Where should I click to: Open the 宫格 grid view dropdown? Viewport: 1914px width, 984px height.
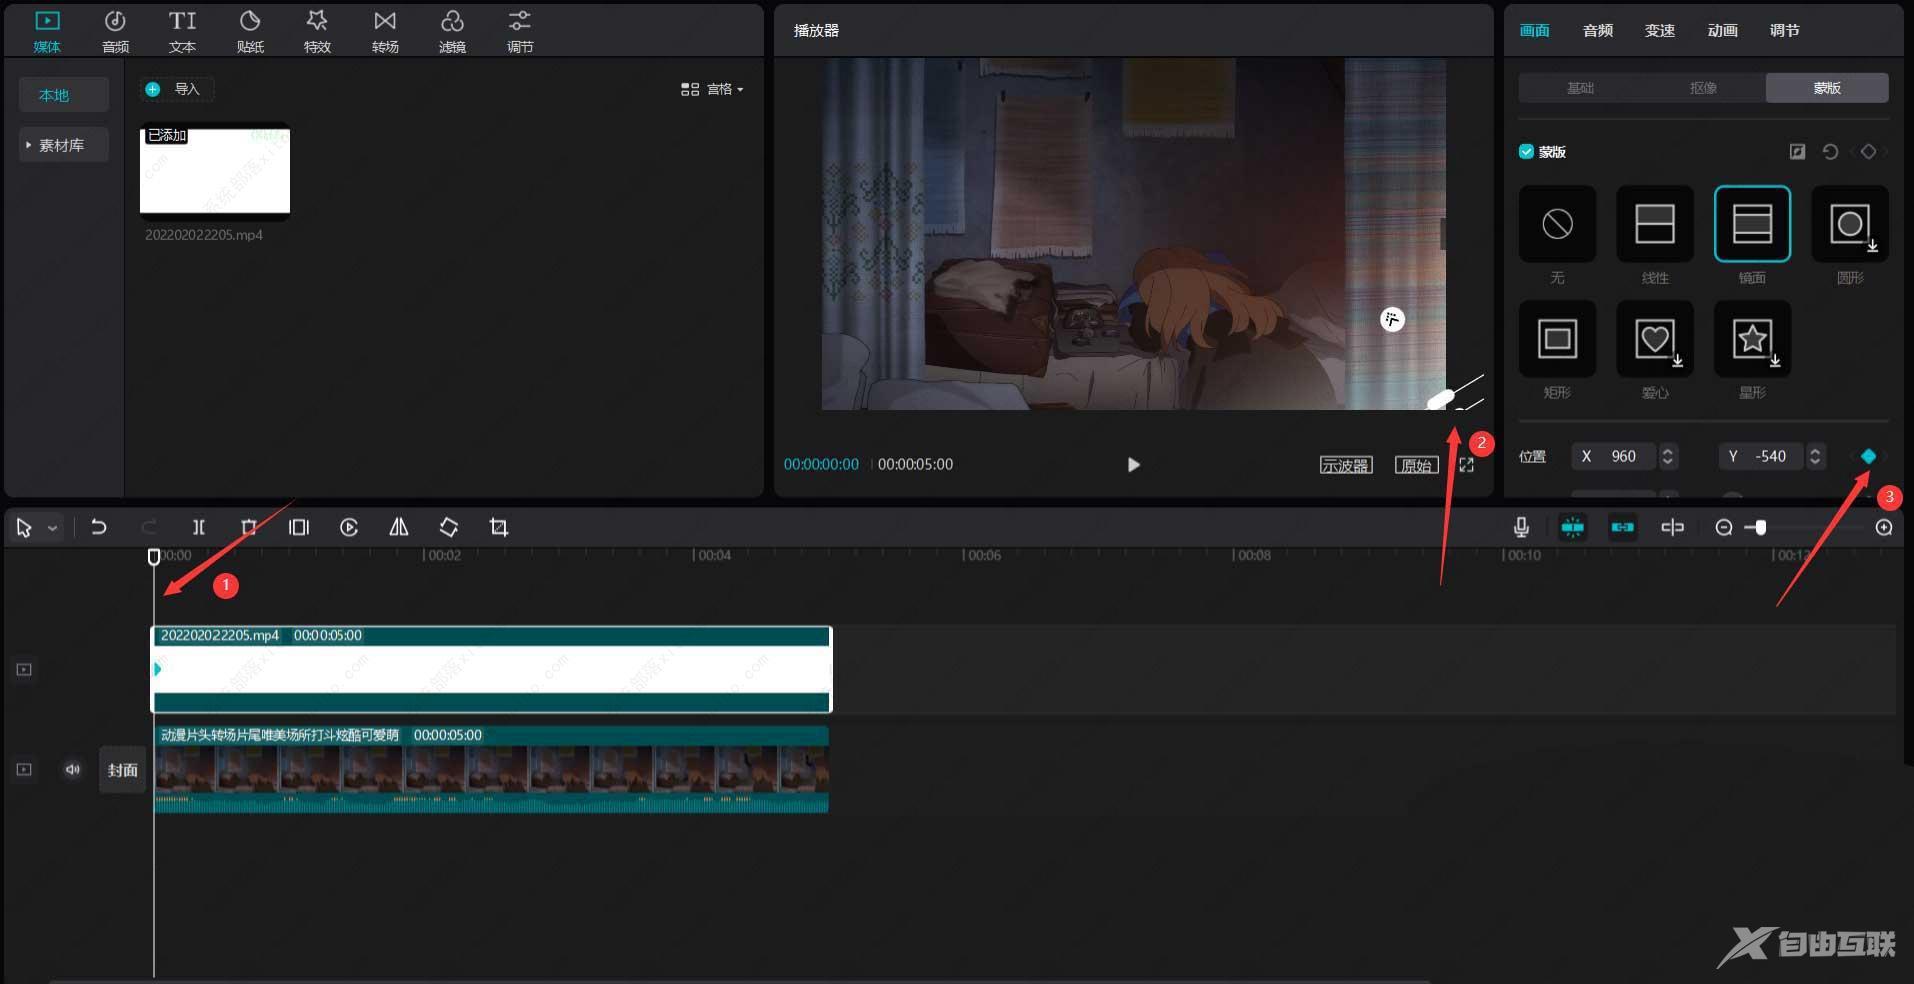coord(712,89)
